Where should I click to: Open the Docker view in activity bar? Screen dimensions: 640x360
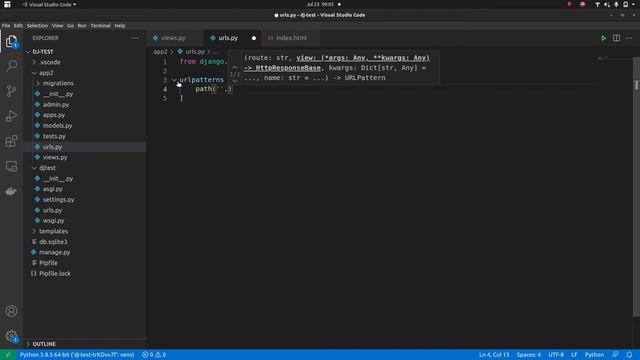coord(11,191)
